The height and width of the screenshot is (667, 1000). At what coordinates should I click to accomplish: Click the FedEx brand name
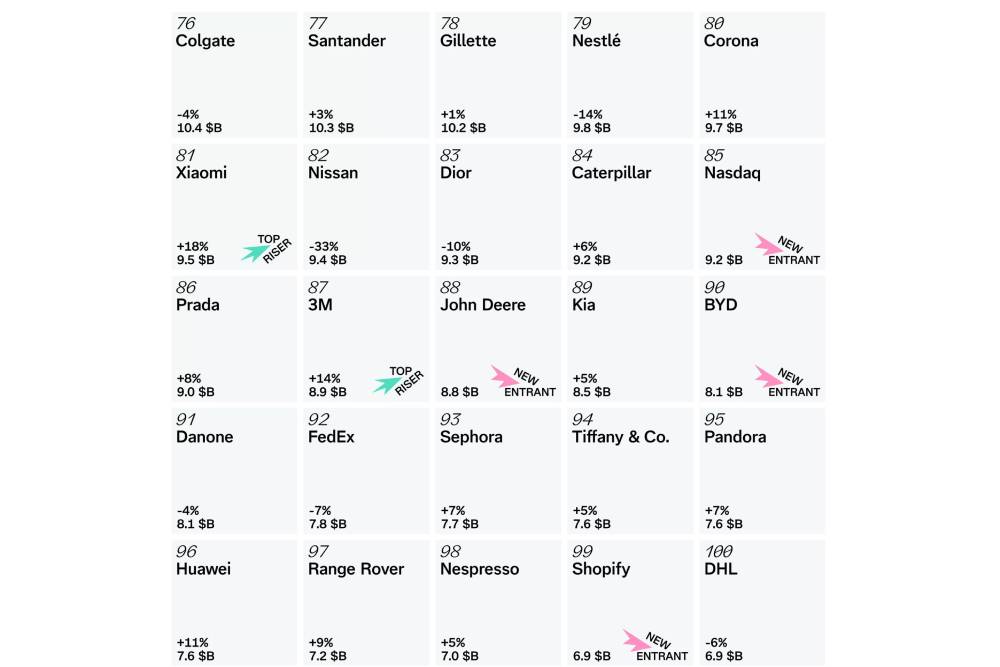coord(331,437)
